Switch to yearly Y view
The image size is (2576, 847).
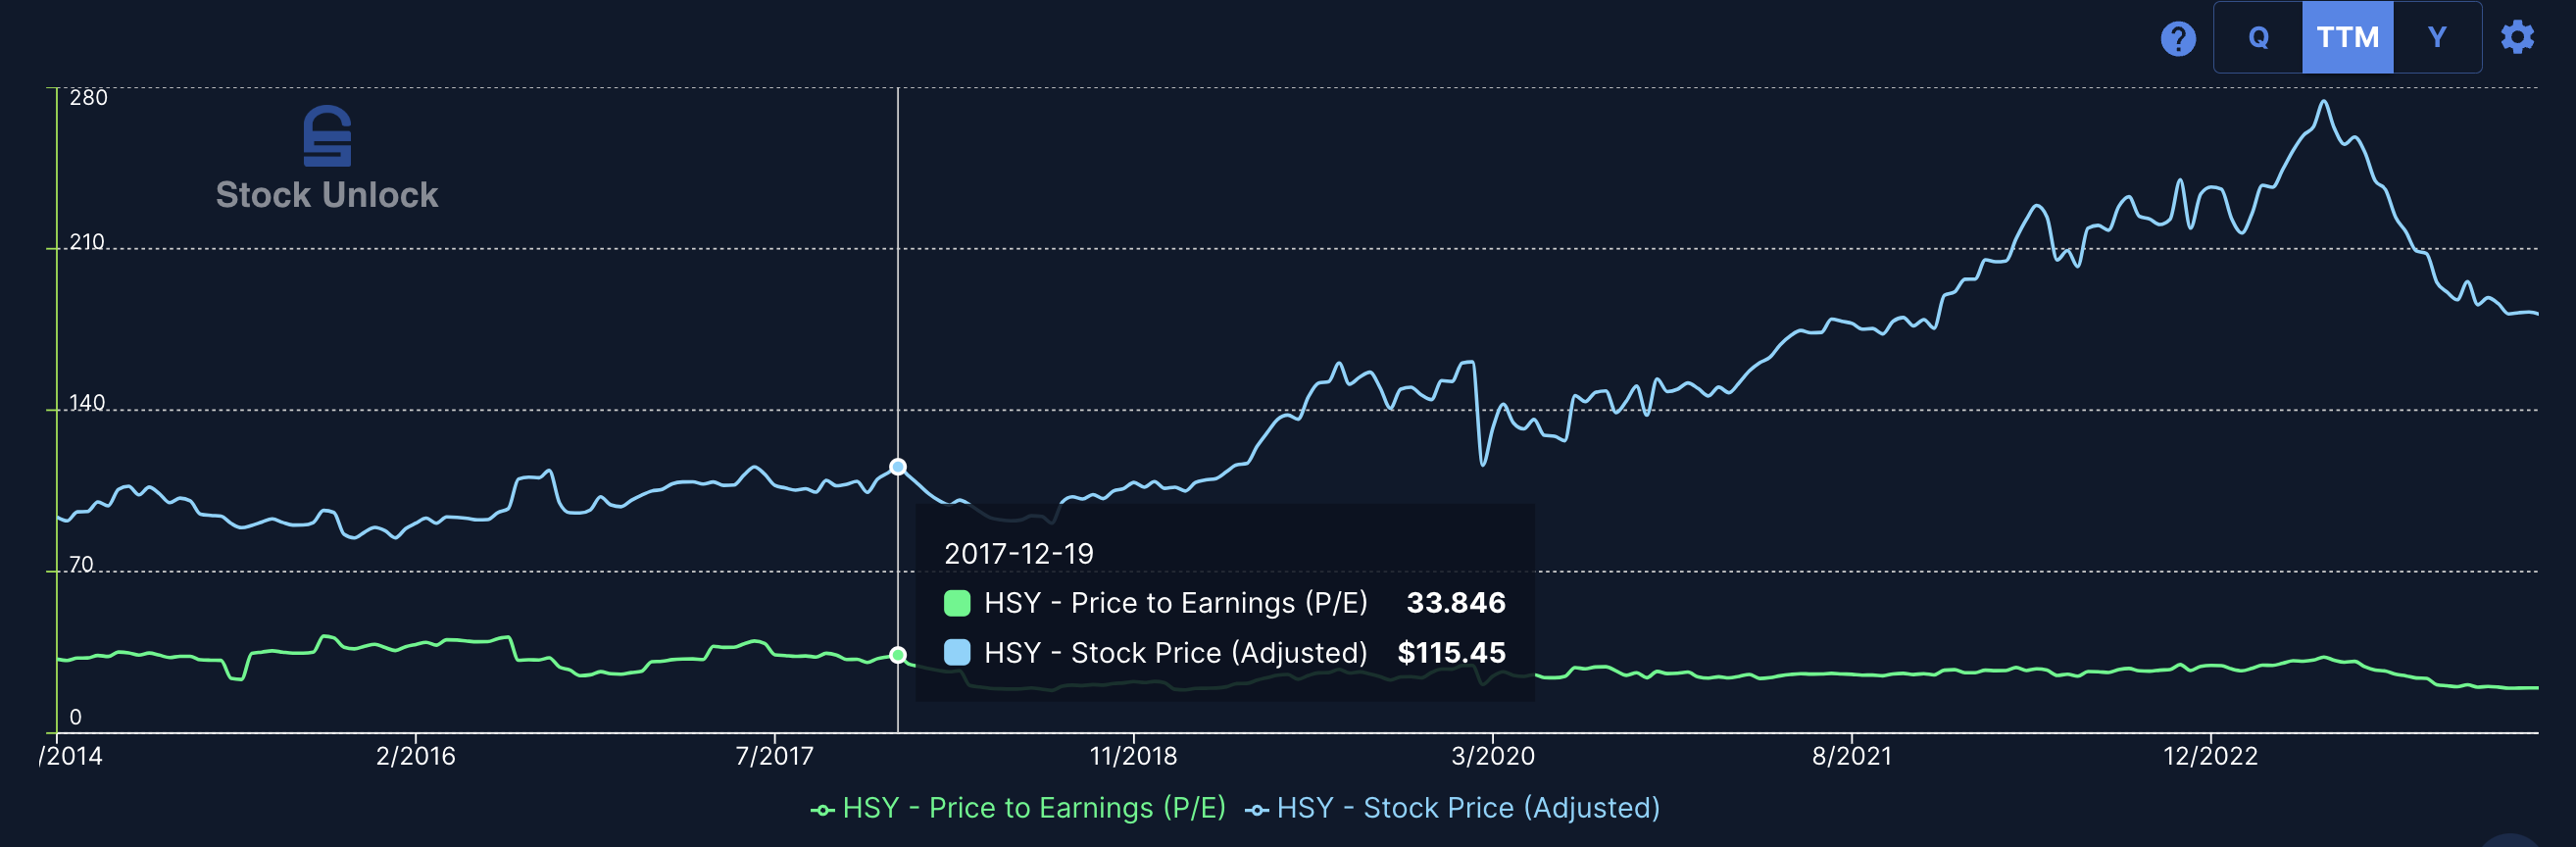point(2436,37)
